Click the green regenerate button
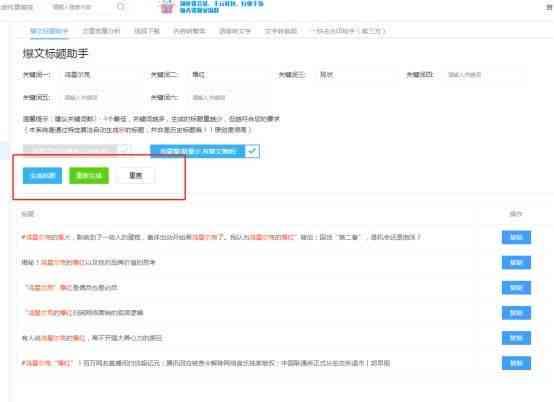Viewport: 554px width, 402px height. pyautogui.click(x=89, y=176)
